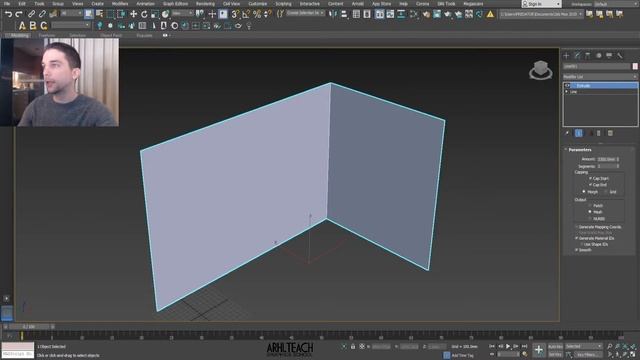640x360 pixels.
Task: Select the Link tool icon
Action: click(x=31, y=14)
